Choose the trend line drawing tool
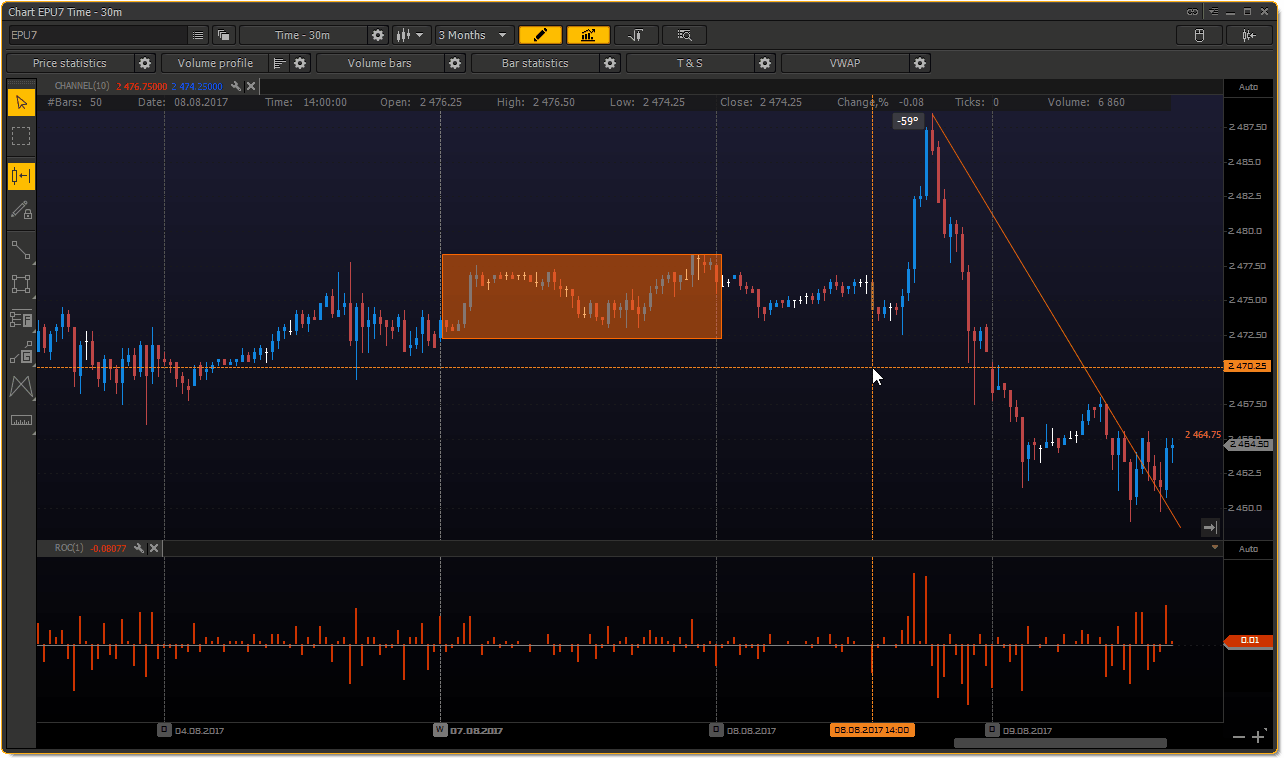The height and width of the screenshot is (758, 1284). (21, 250)
